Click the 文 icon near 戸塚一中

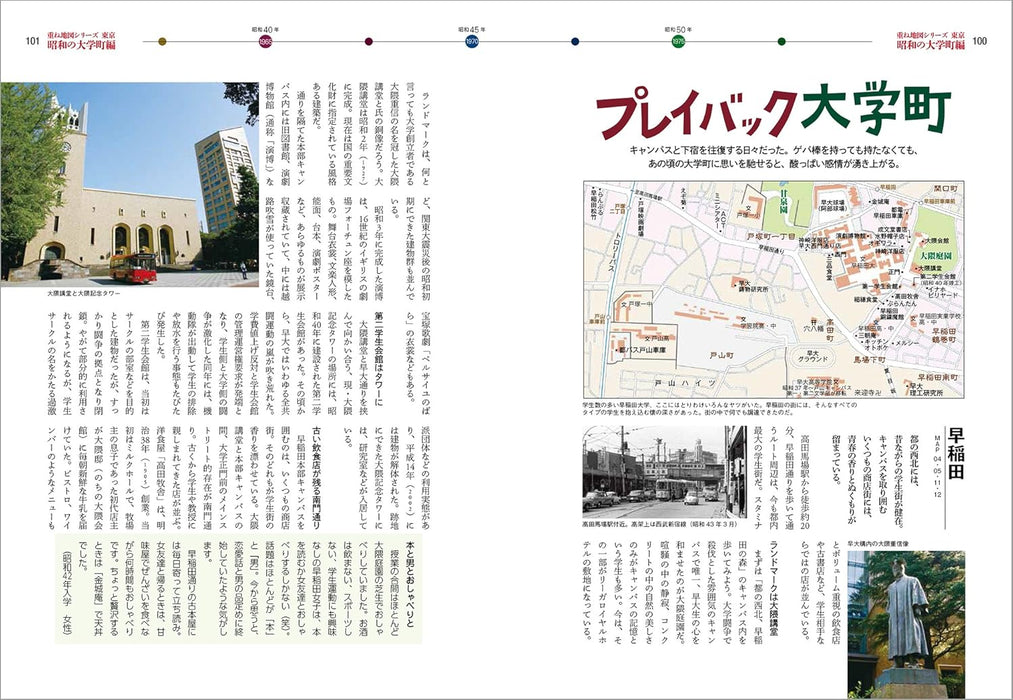[x=622, y=305]
